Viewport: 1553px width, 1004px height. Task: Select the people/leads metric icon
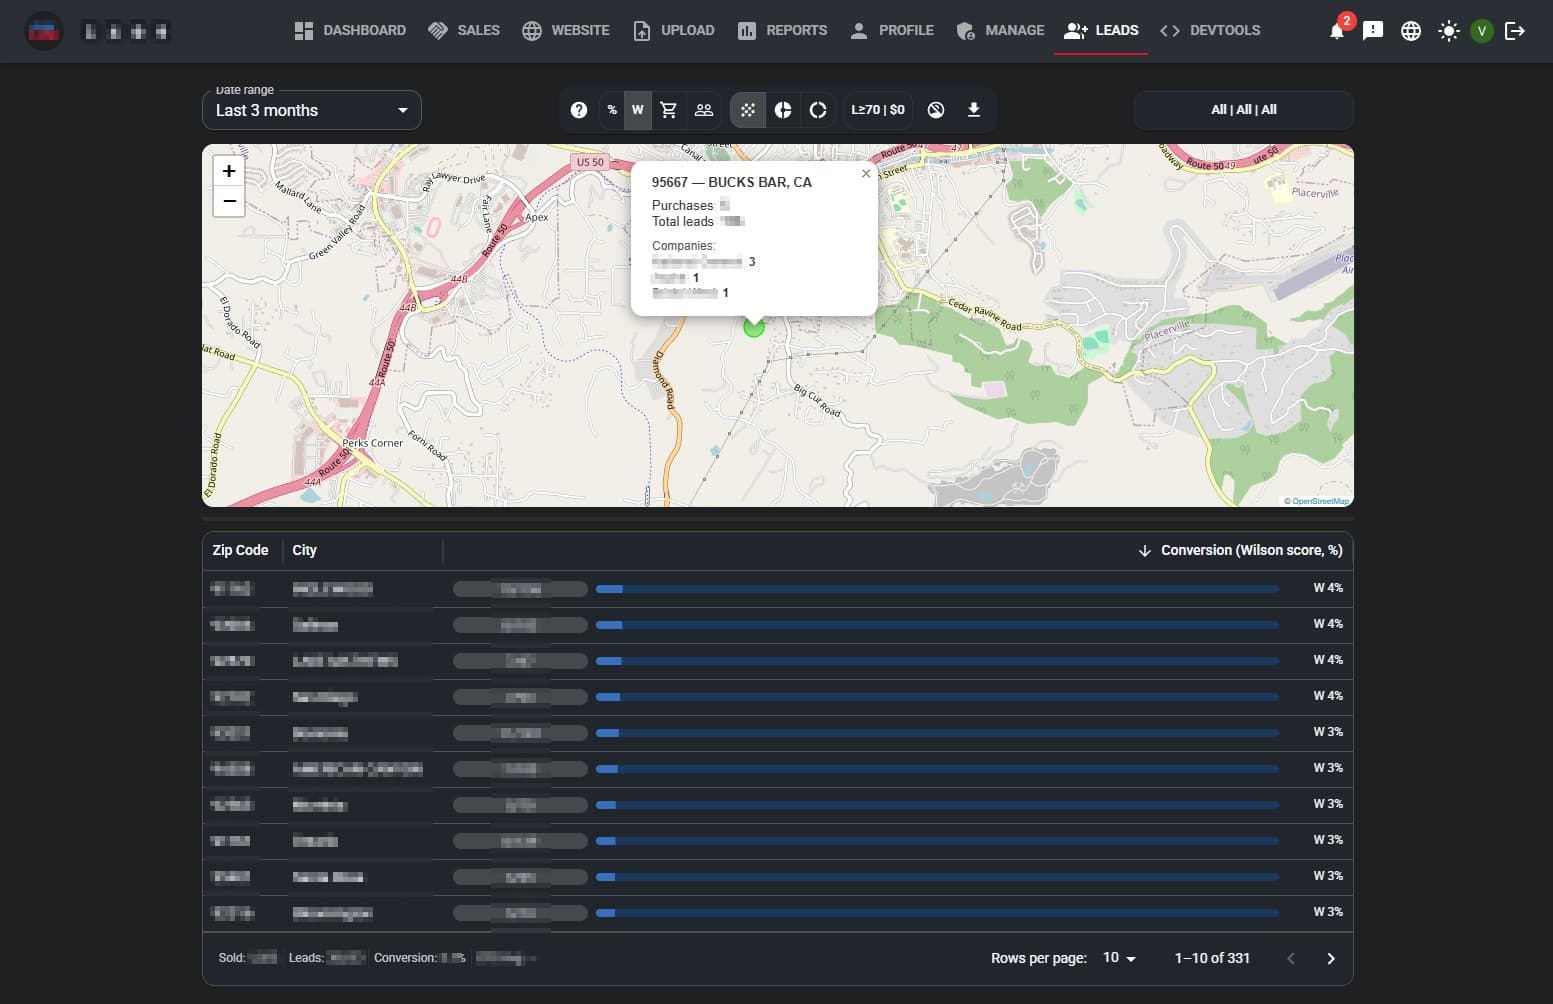[704, 110]
